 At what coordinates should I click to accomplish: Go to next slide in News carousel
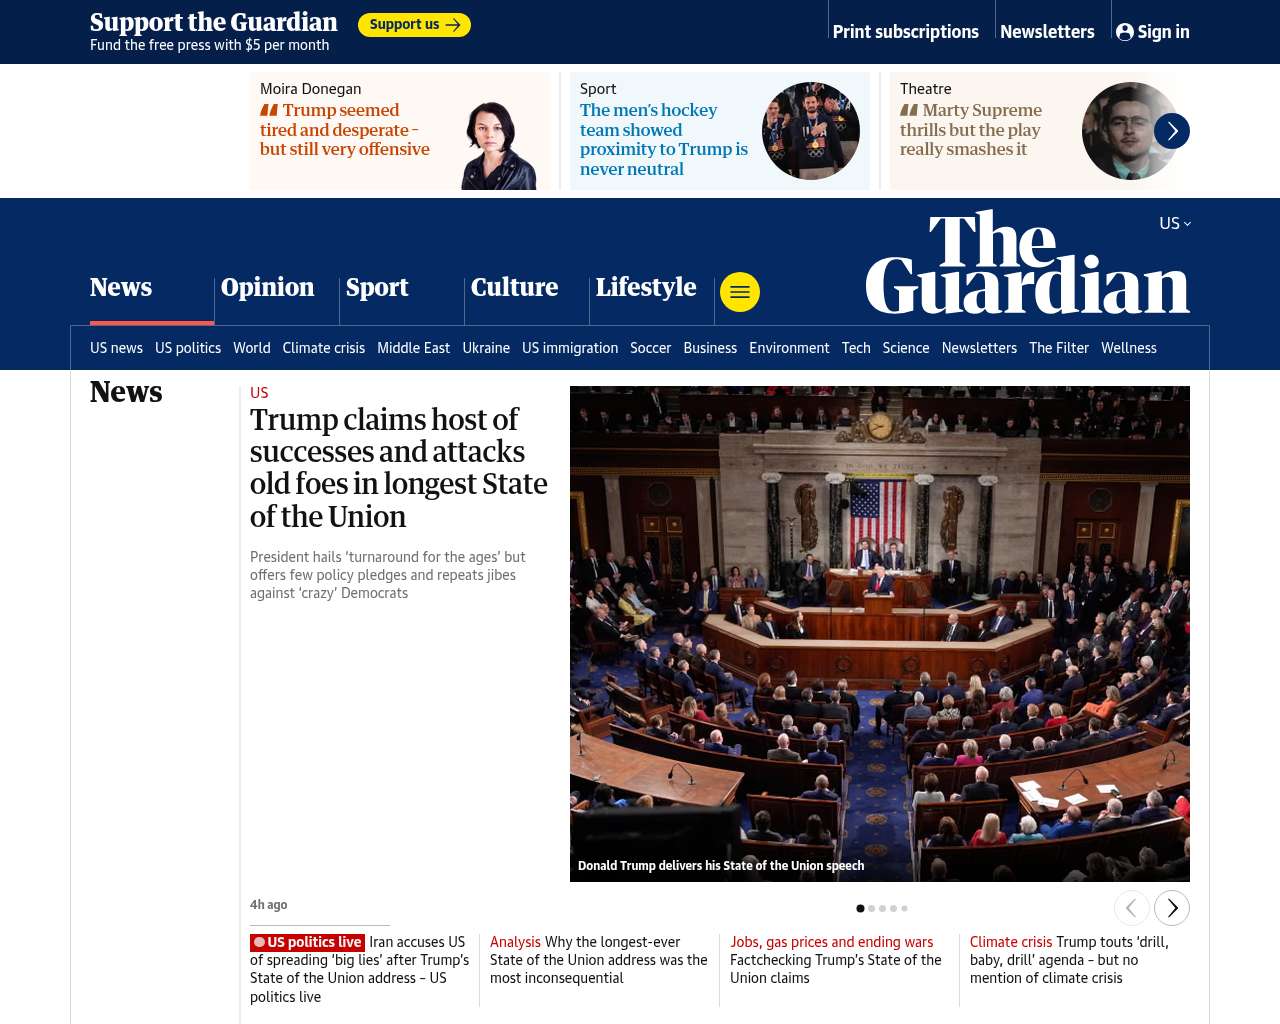click(x=1172, y=908)
